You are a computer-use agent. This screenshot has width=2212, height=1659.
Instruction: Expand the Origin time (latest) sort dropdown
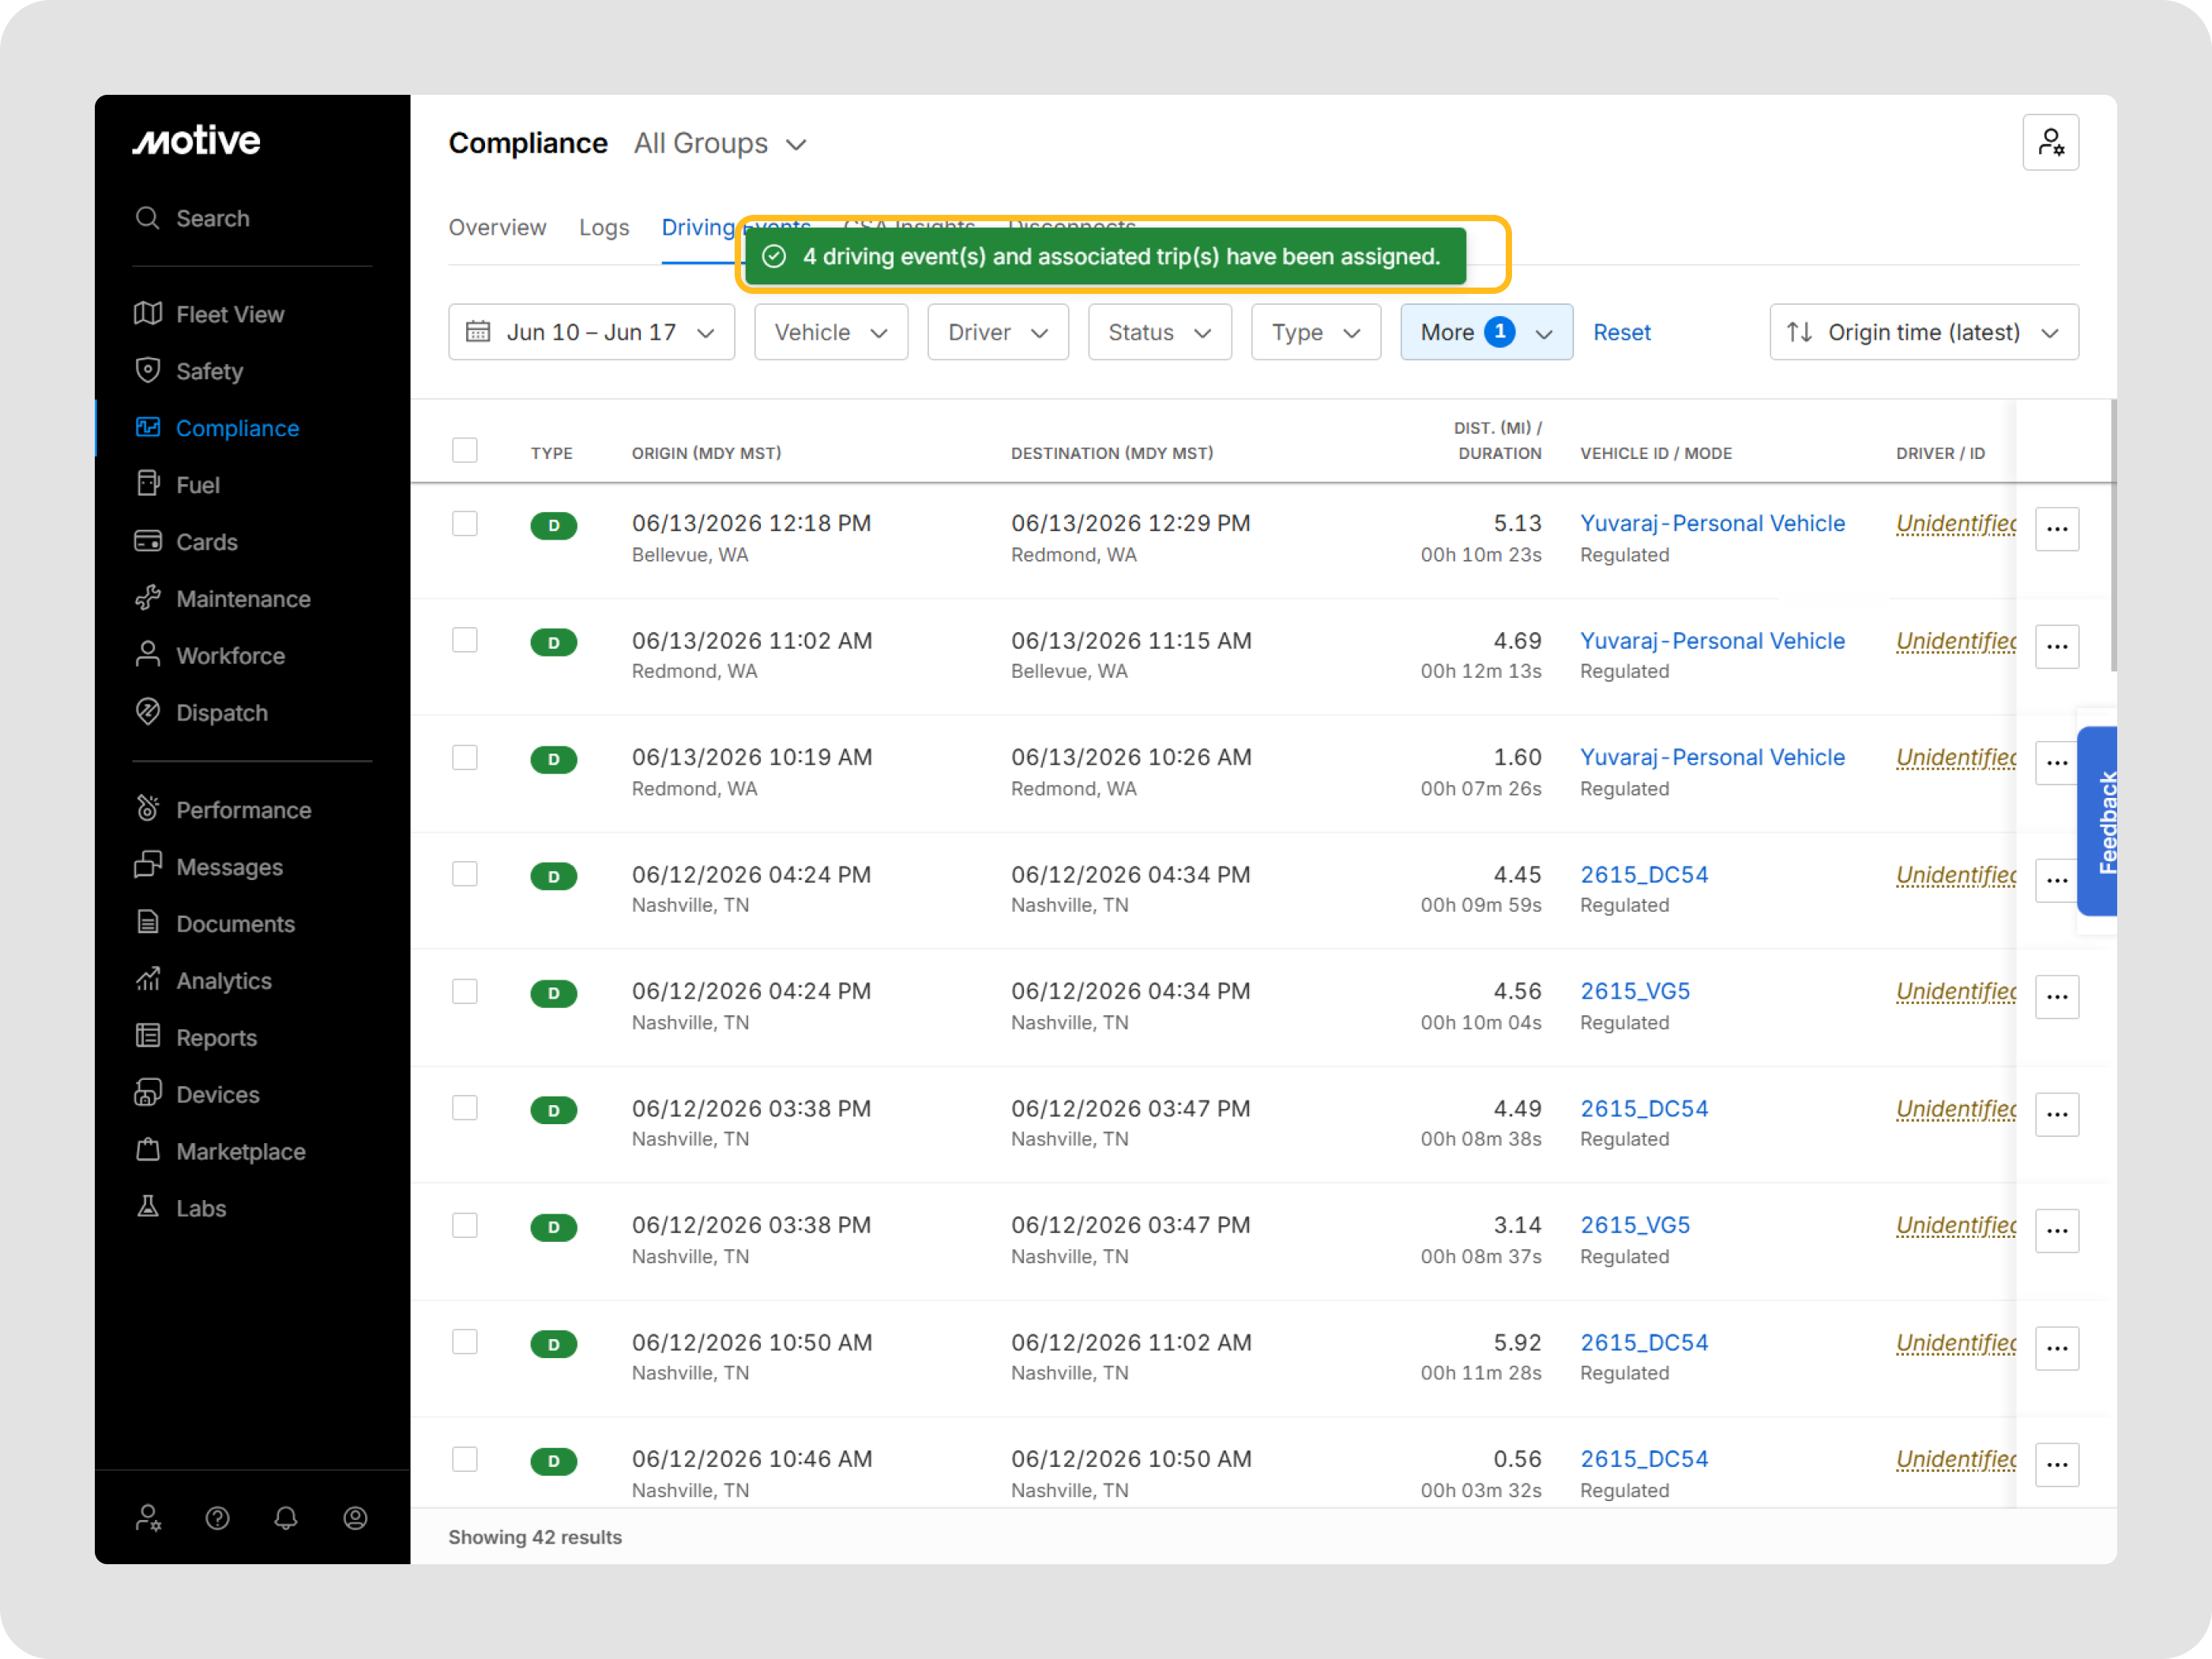(x=1923, y=332)
